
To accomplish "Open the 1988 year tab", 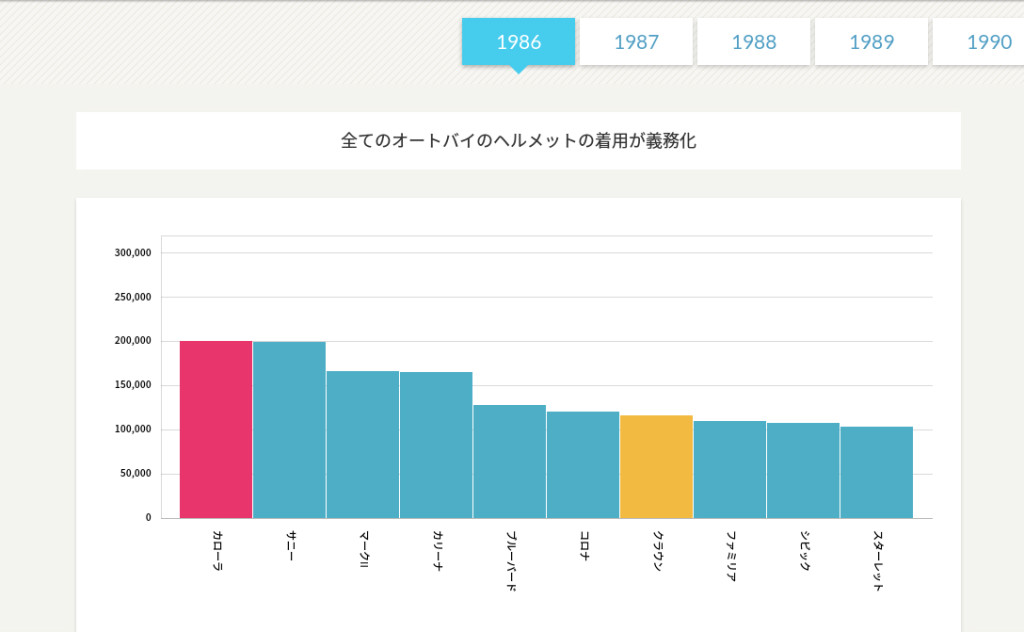I will [754, 42].
